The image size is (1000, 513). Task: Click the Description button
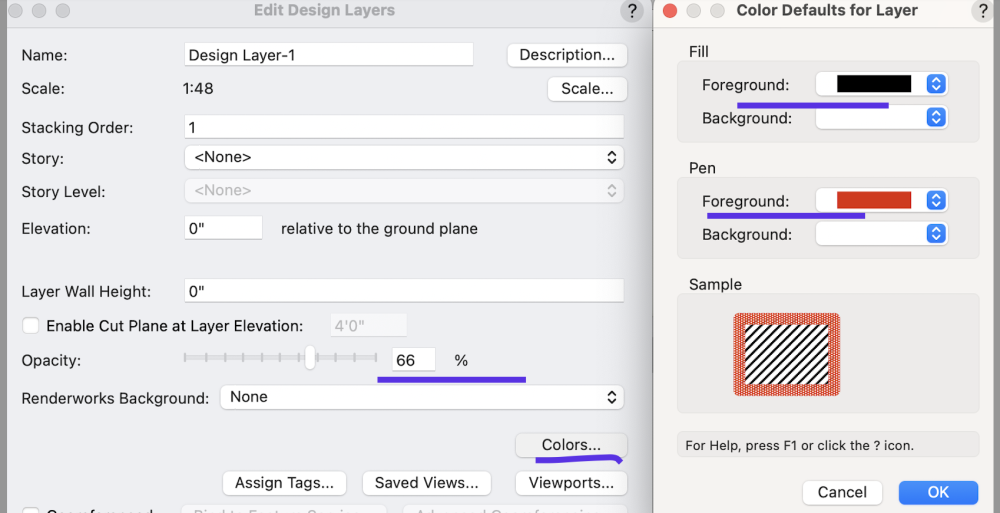click(x=567, y=55)
